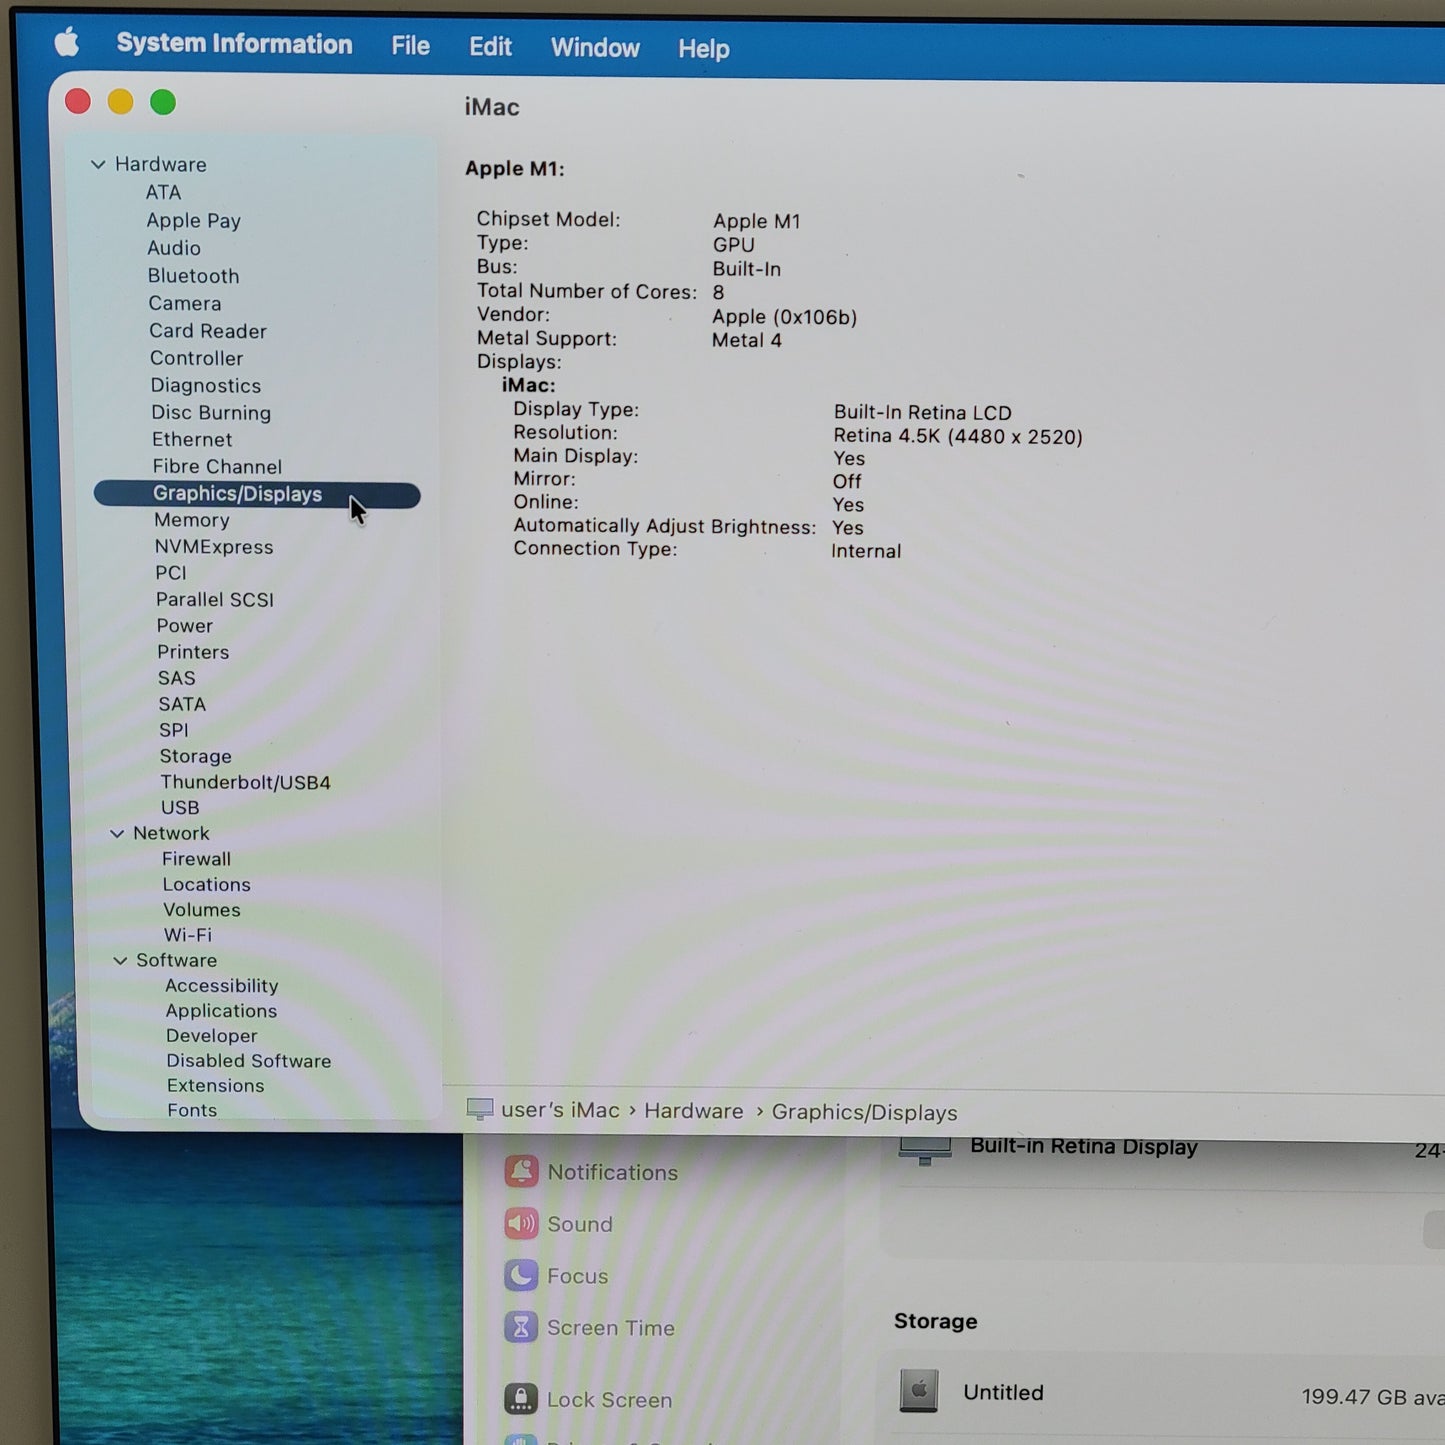The height and width of the screenshot is (1445, 1445).
Task: Select Power in the sidebar
Action: (x=185, y=626)
